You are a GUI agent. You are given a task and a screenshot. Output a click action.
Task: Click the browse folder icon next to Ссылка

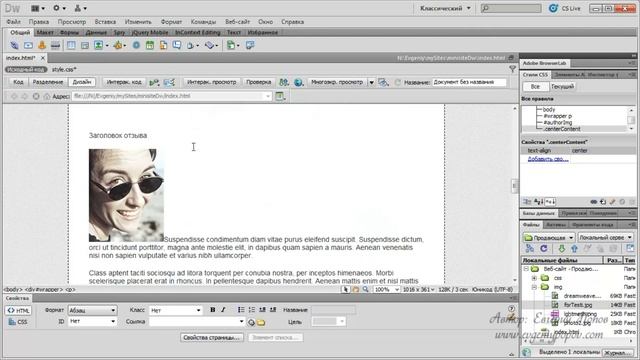pos(261,322)
